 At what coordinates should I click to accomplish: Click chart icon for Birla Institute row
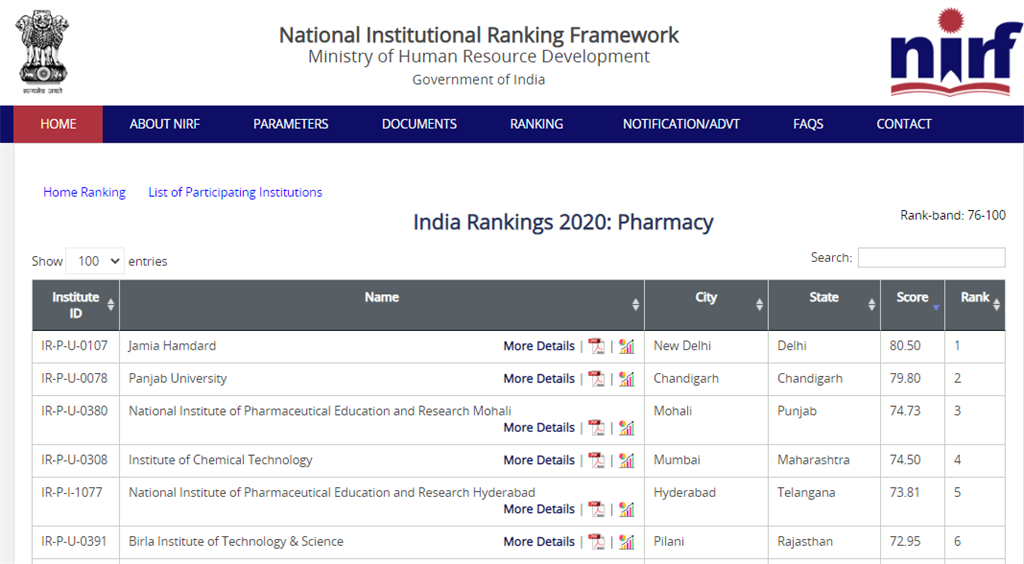click(x=627, y=542)
